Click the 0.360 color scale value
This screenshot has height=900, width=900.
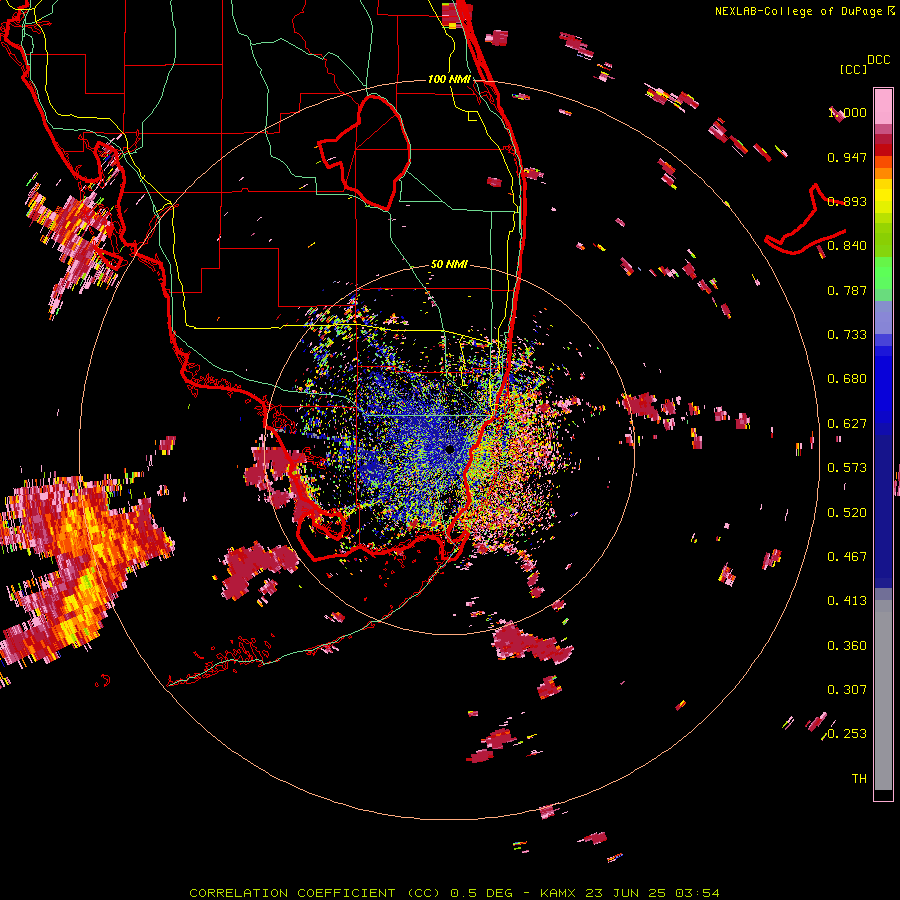point(847,646)
